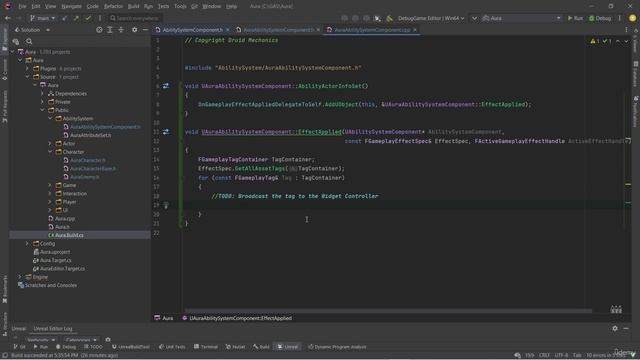Click the Update Project git icon
The width and height of the screenshot is (640, 360).
point(64,18)
